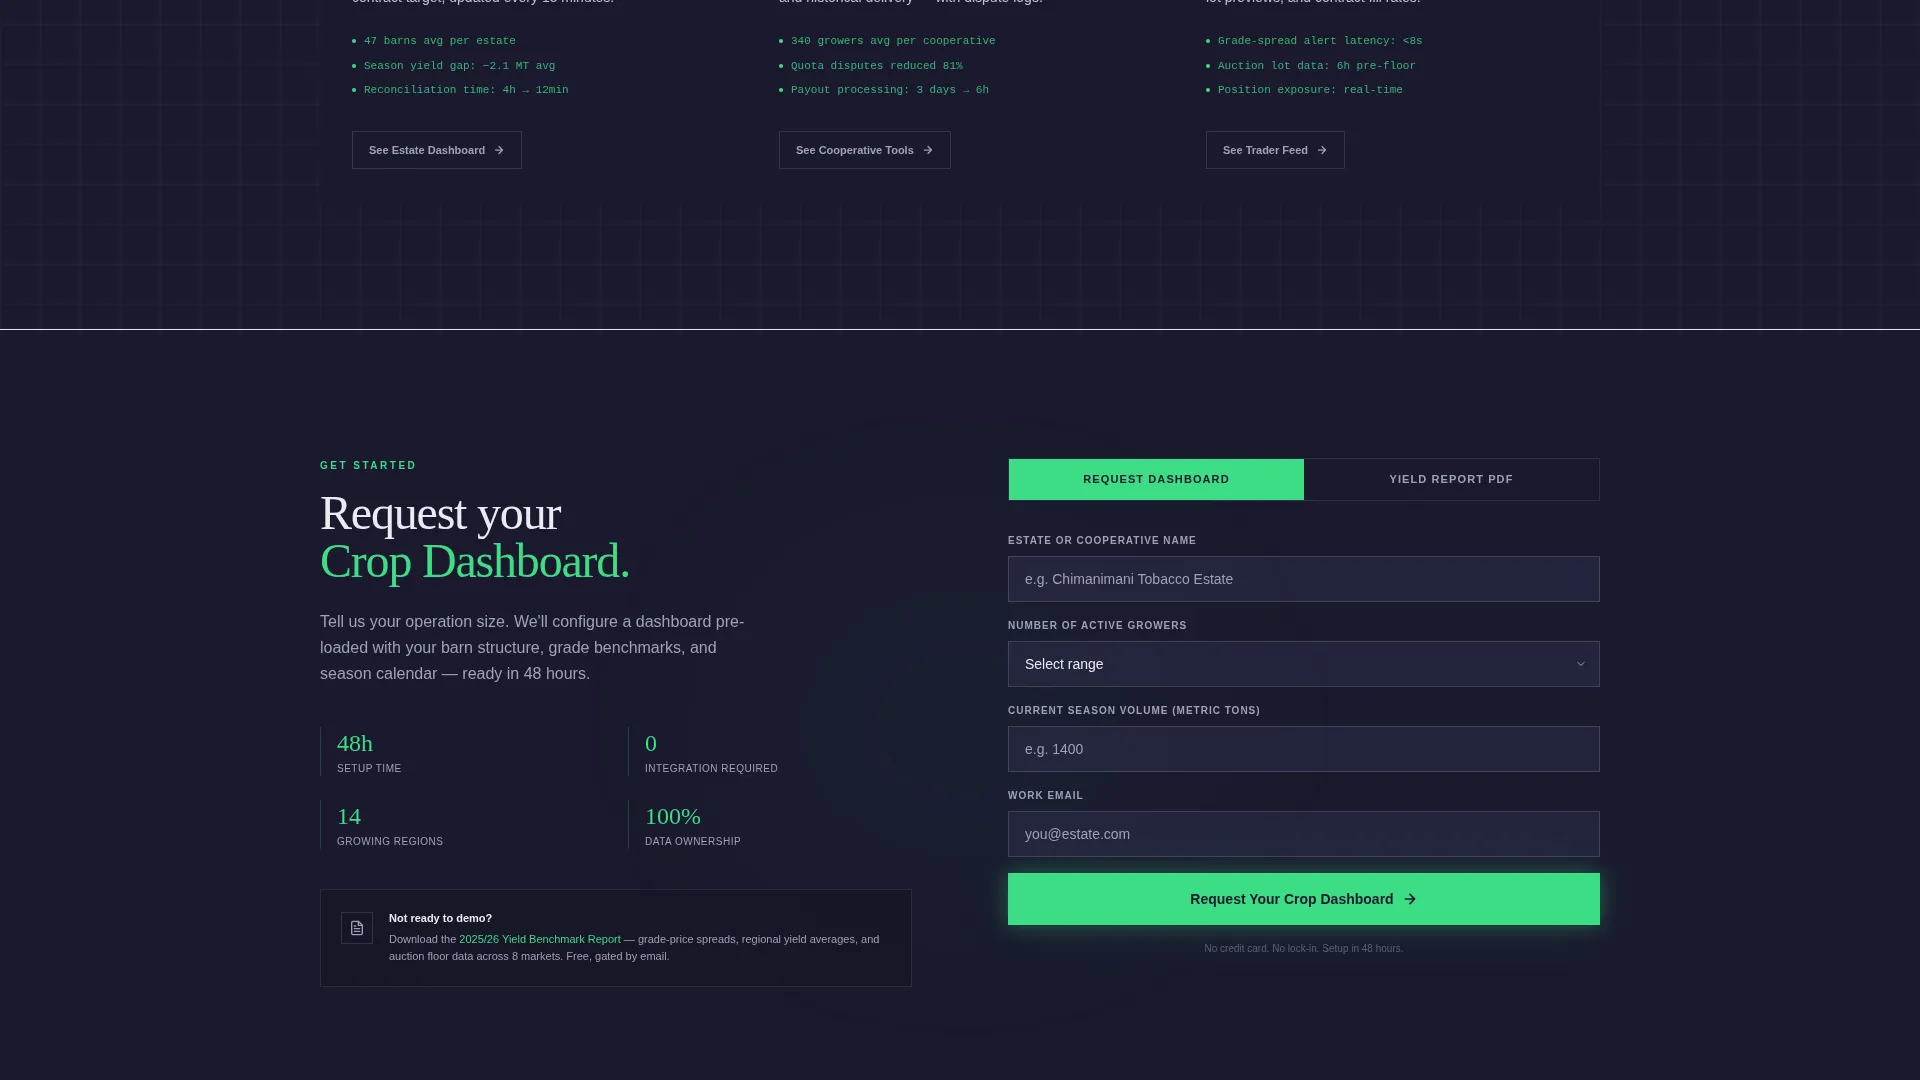This screenshot has width=1920, height=1080.
Task: Click the arrow icon on See Estate Dashboard
Action: 499,150
